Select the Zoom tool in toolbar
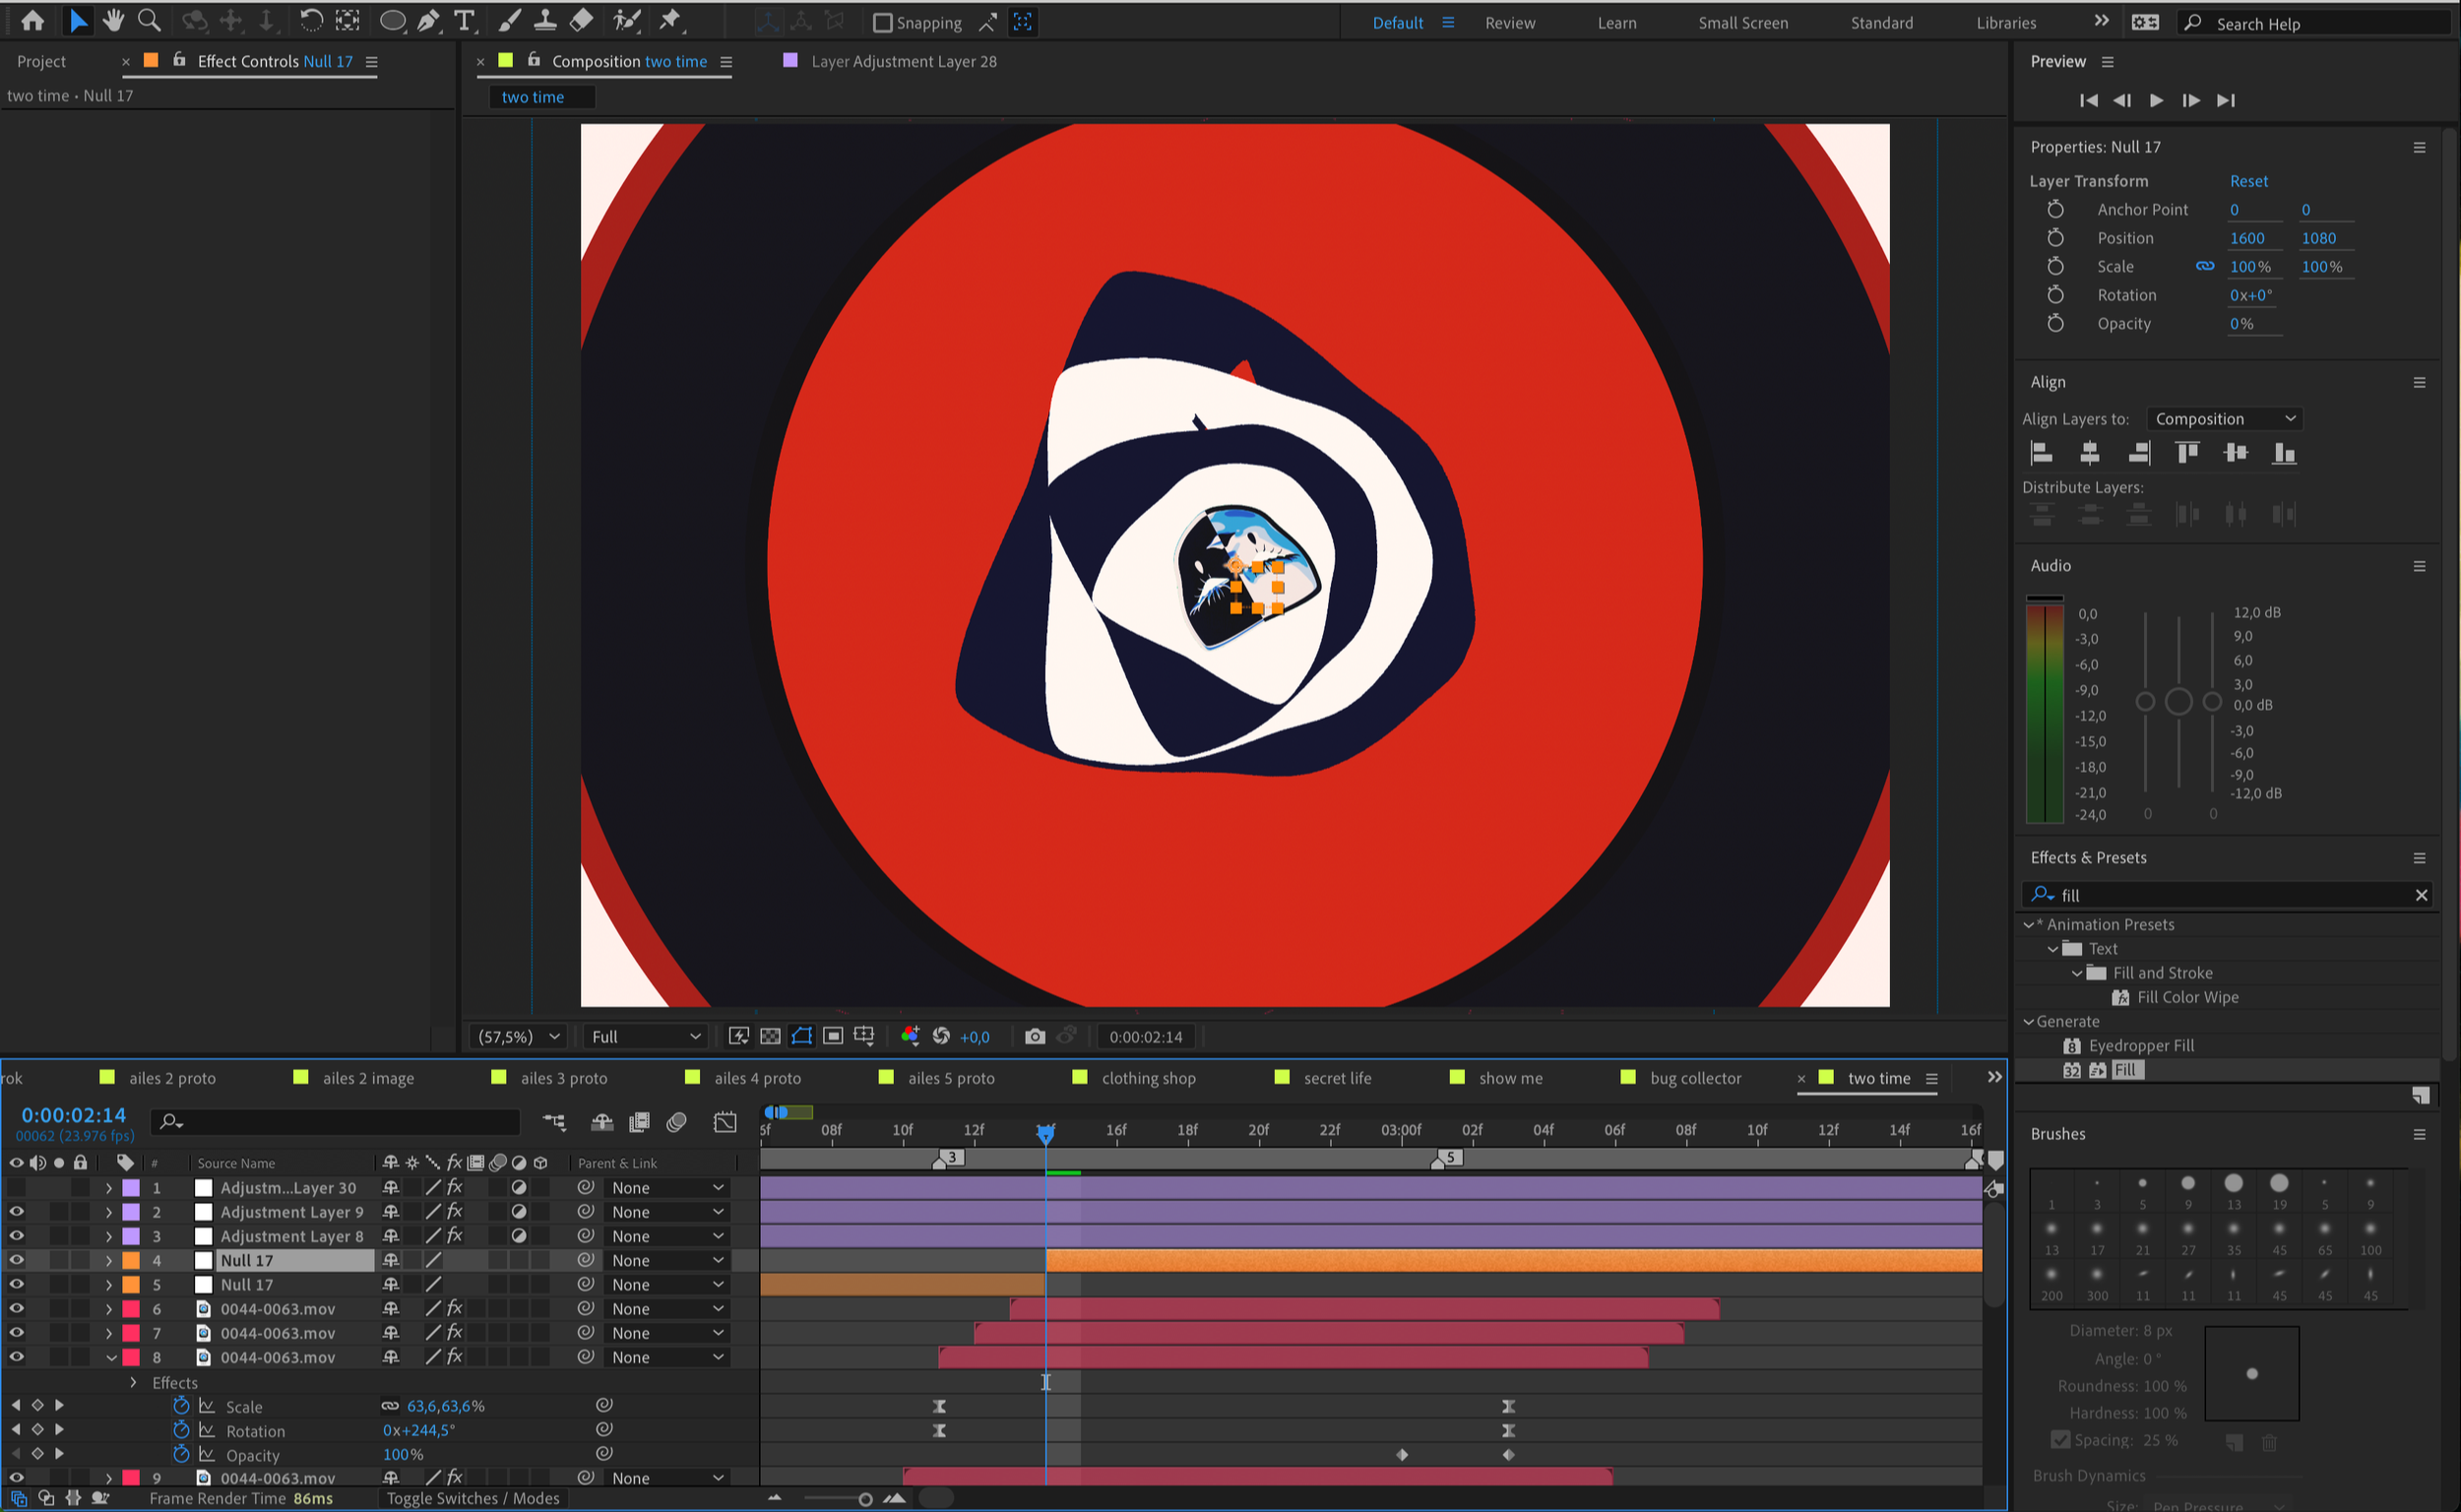 (x=149, y=20)
